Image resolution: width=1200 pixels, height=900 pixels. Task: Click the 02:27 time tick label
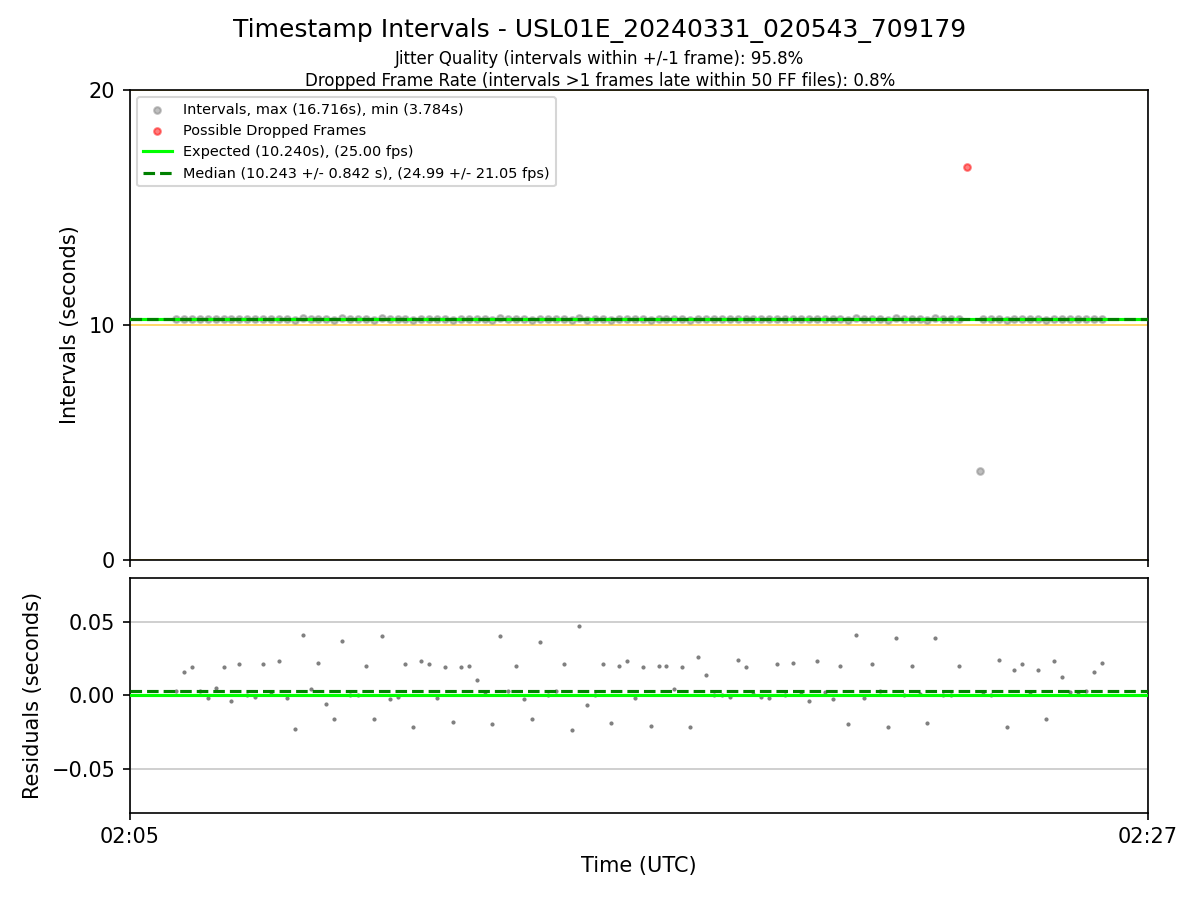coord(1147,836)
